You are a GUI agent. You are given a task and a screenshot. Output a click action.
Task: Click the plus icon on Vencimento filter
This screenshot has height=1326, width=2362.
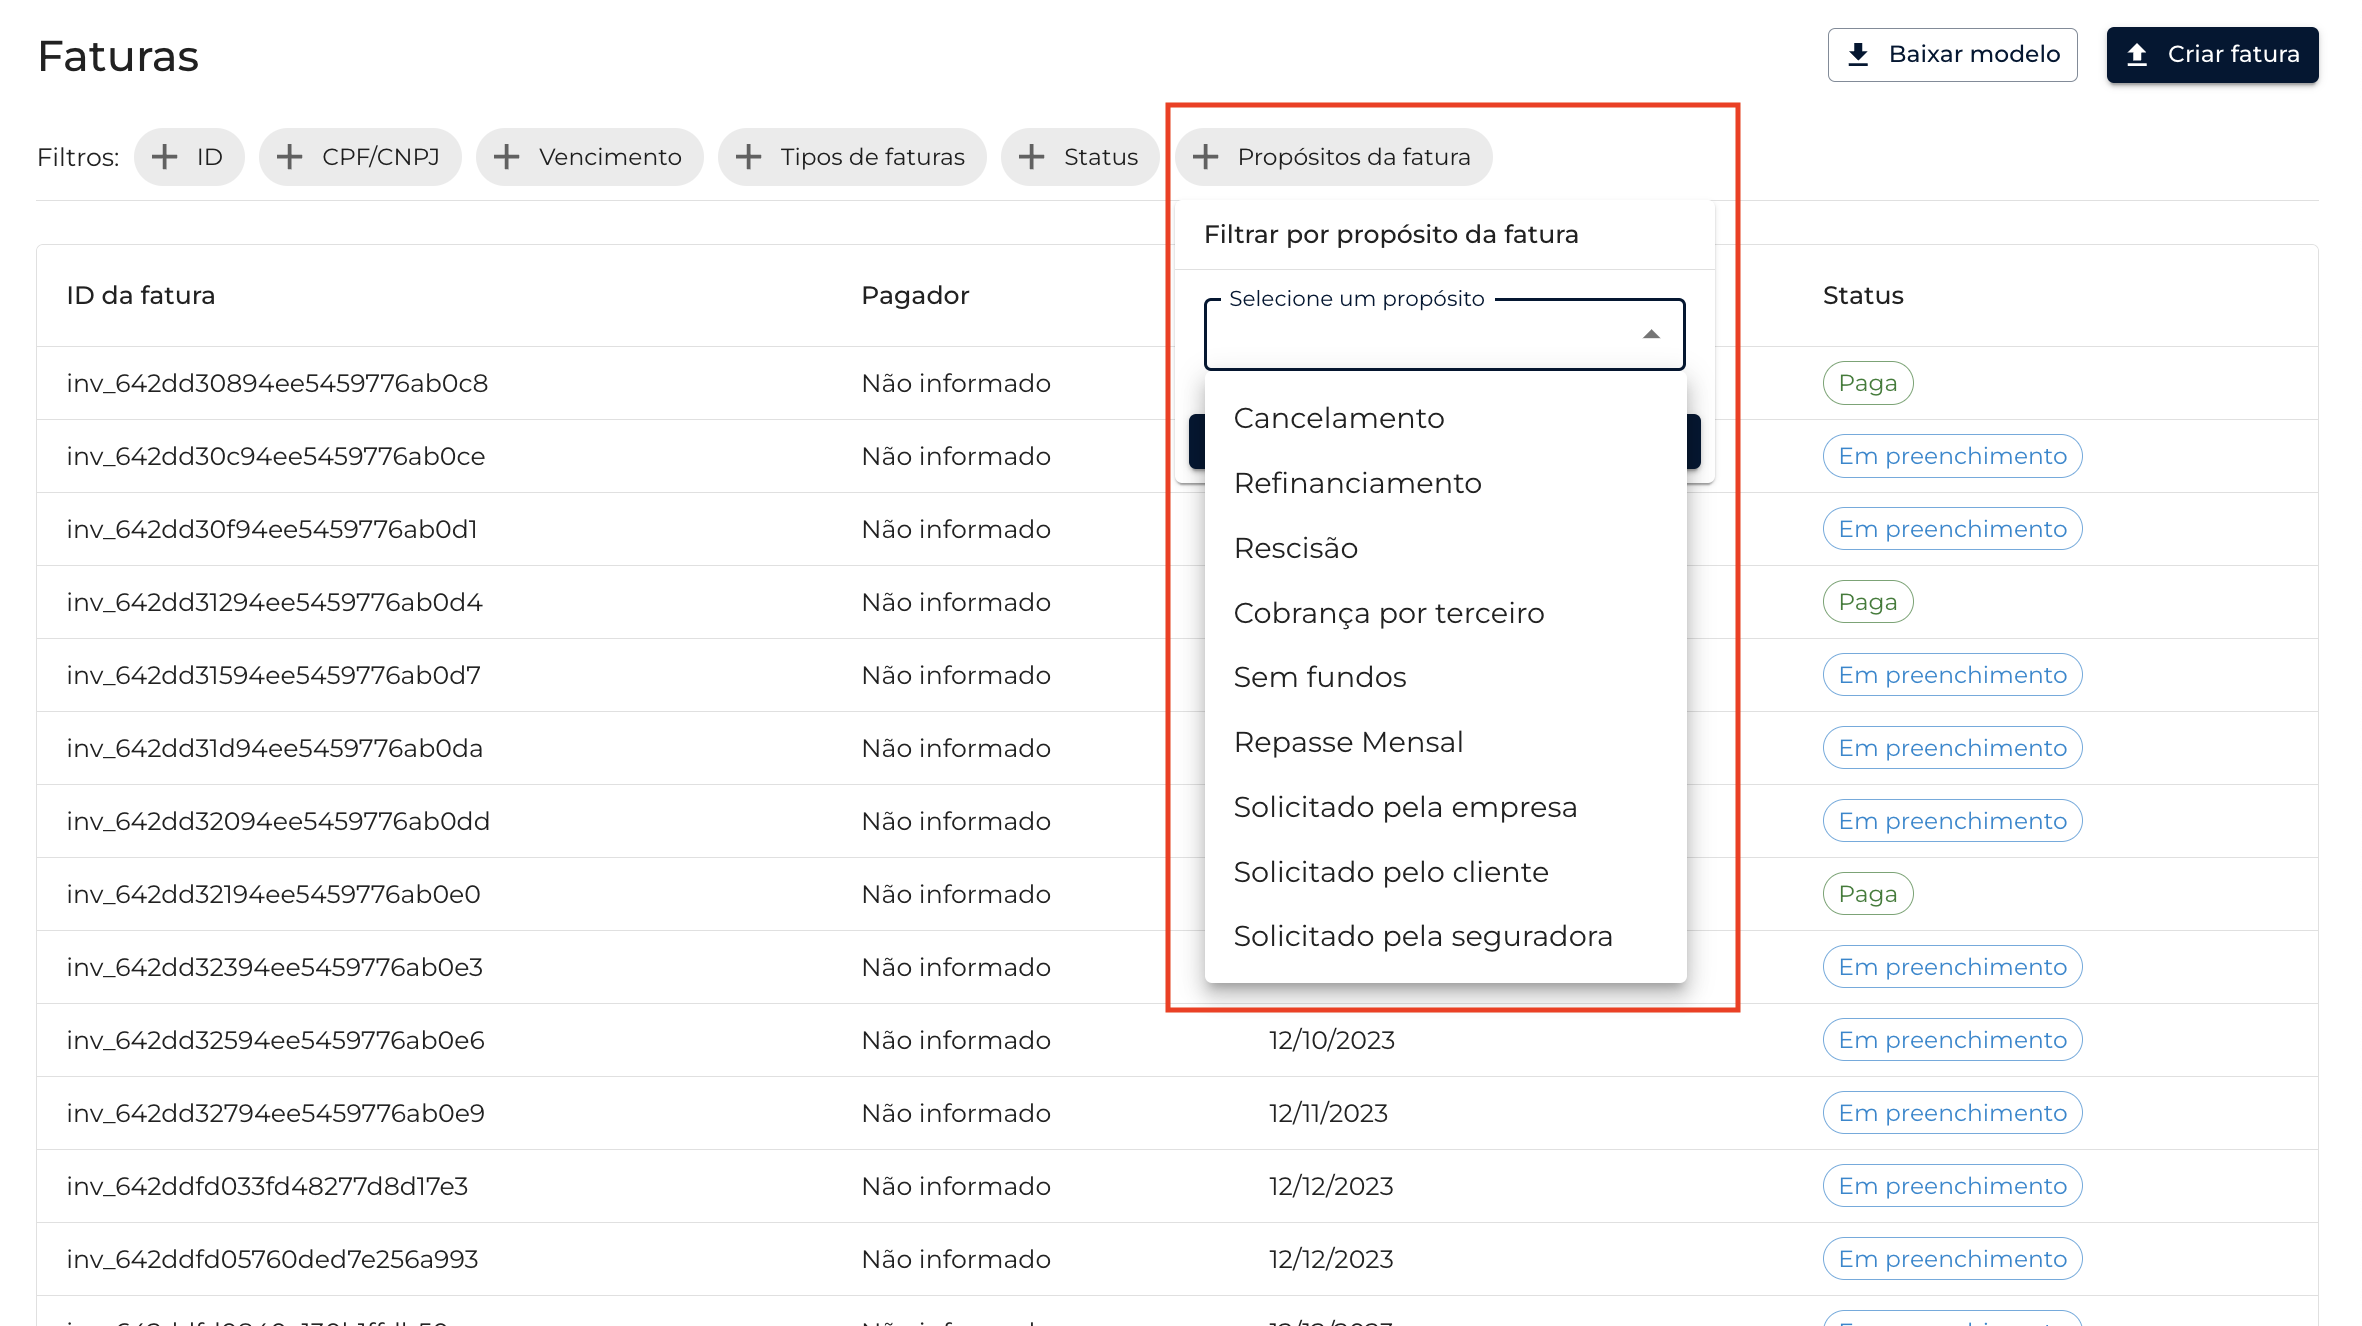507,157
